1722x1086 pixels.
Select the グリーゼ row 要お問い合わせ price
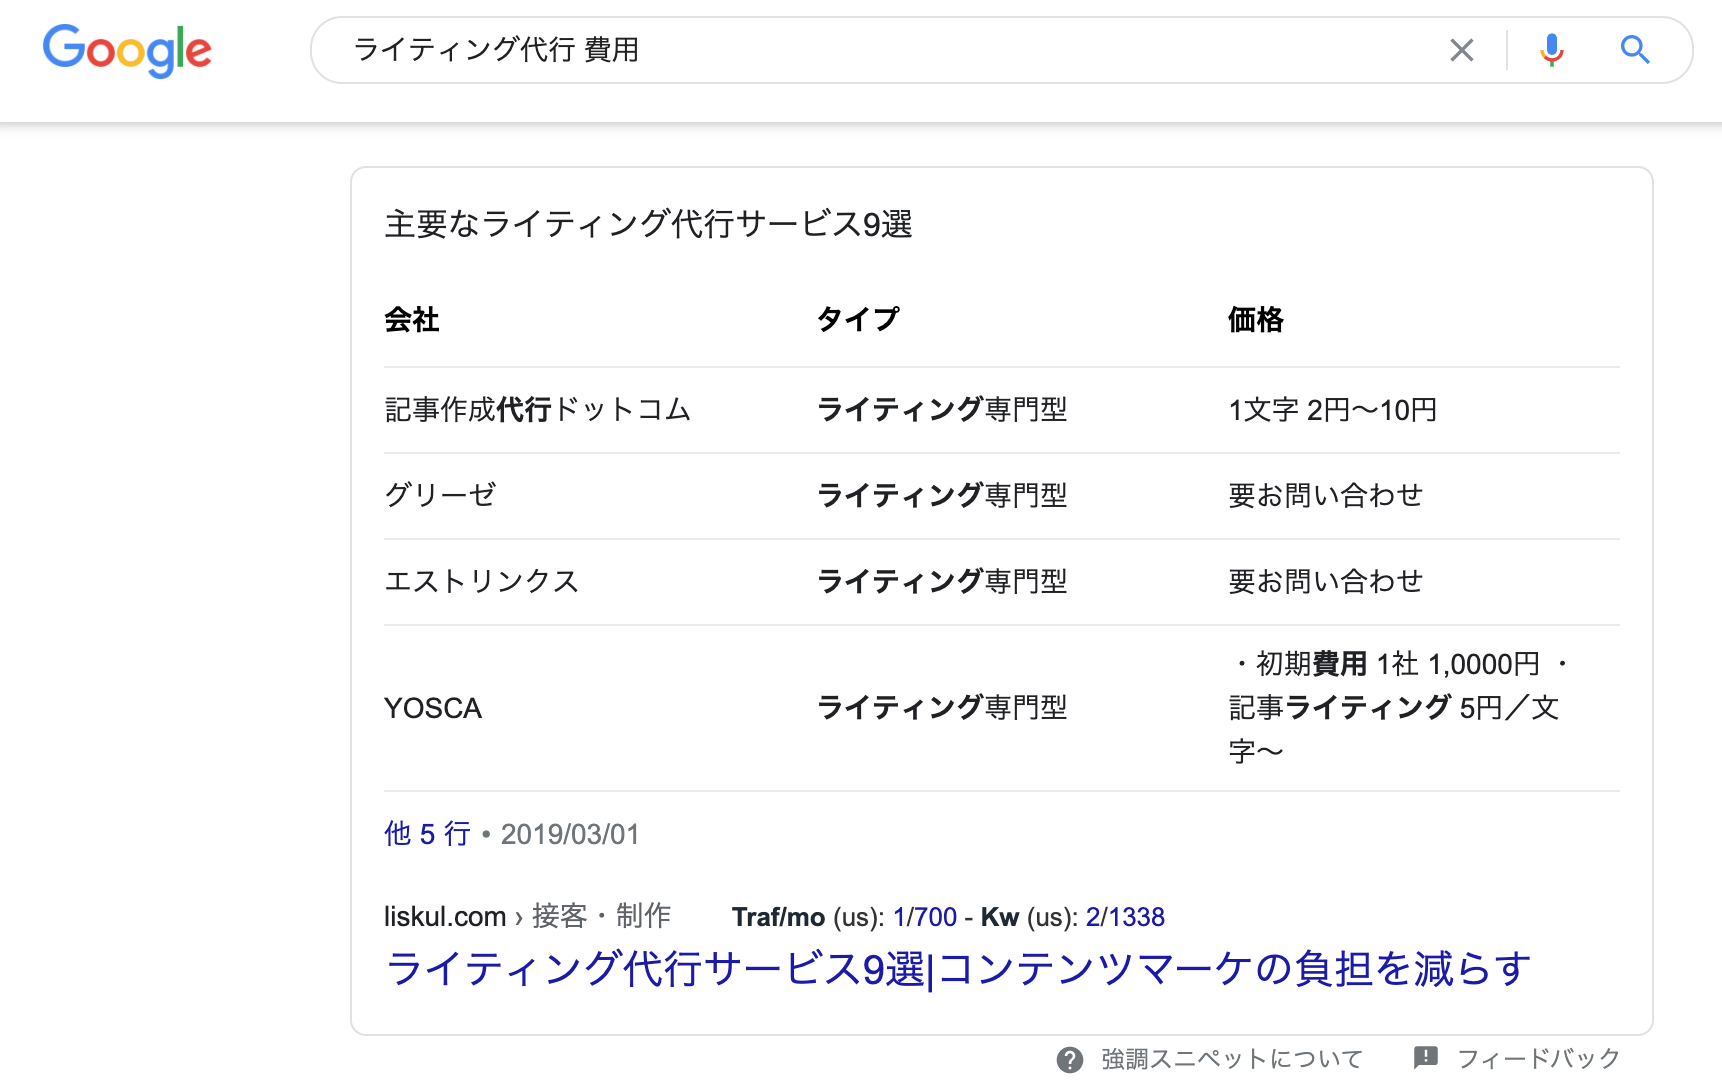(1325, 496)
